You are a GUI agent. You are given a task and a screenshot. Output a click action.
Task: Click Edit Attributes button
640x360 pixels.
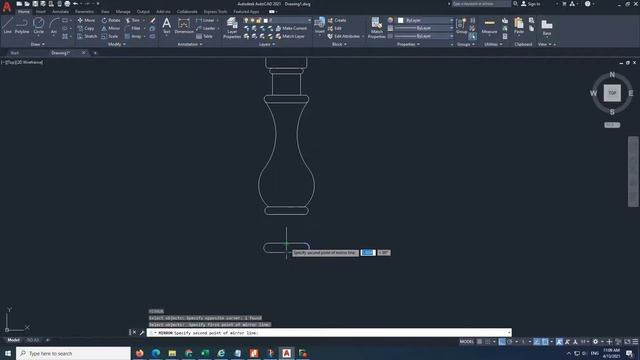point(344,36)
